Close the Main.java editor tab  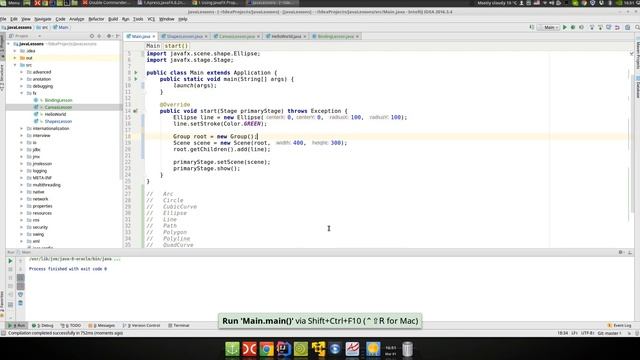pyautogui.click(x=154, y=36)
